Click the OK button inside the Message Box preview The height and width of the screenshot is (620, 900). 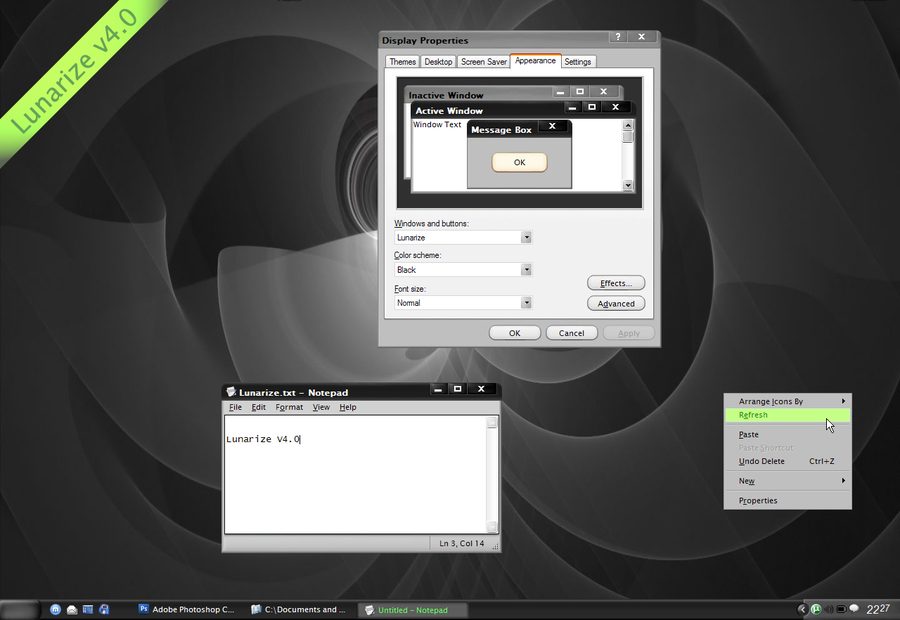(519, 162)
